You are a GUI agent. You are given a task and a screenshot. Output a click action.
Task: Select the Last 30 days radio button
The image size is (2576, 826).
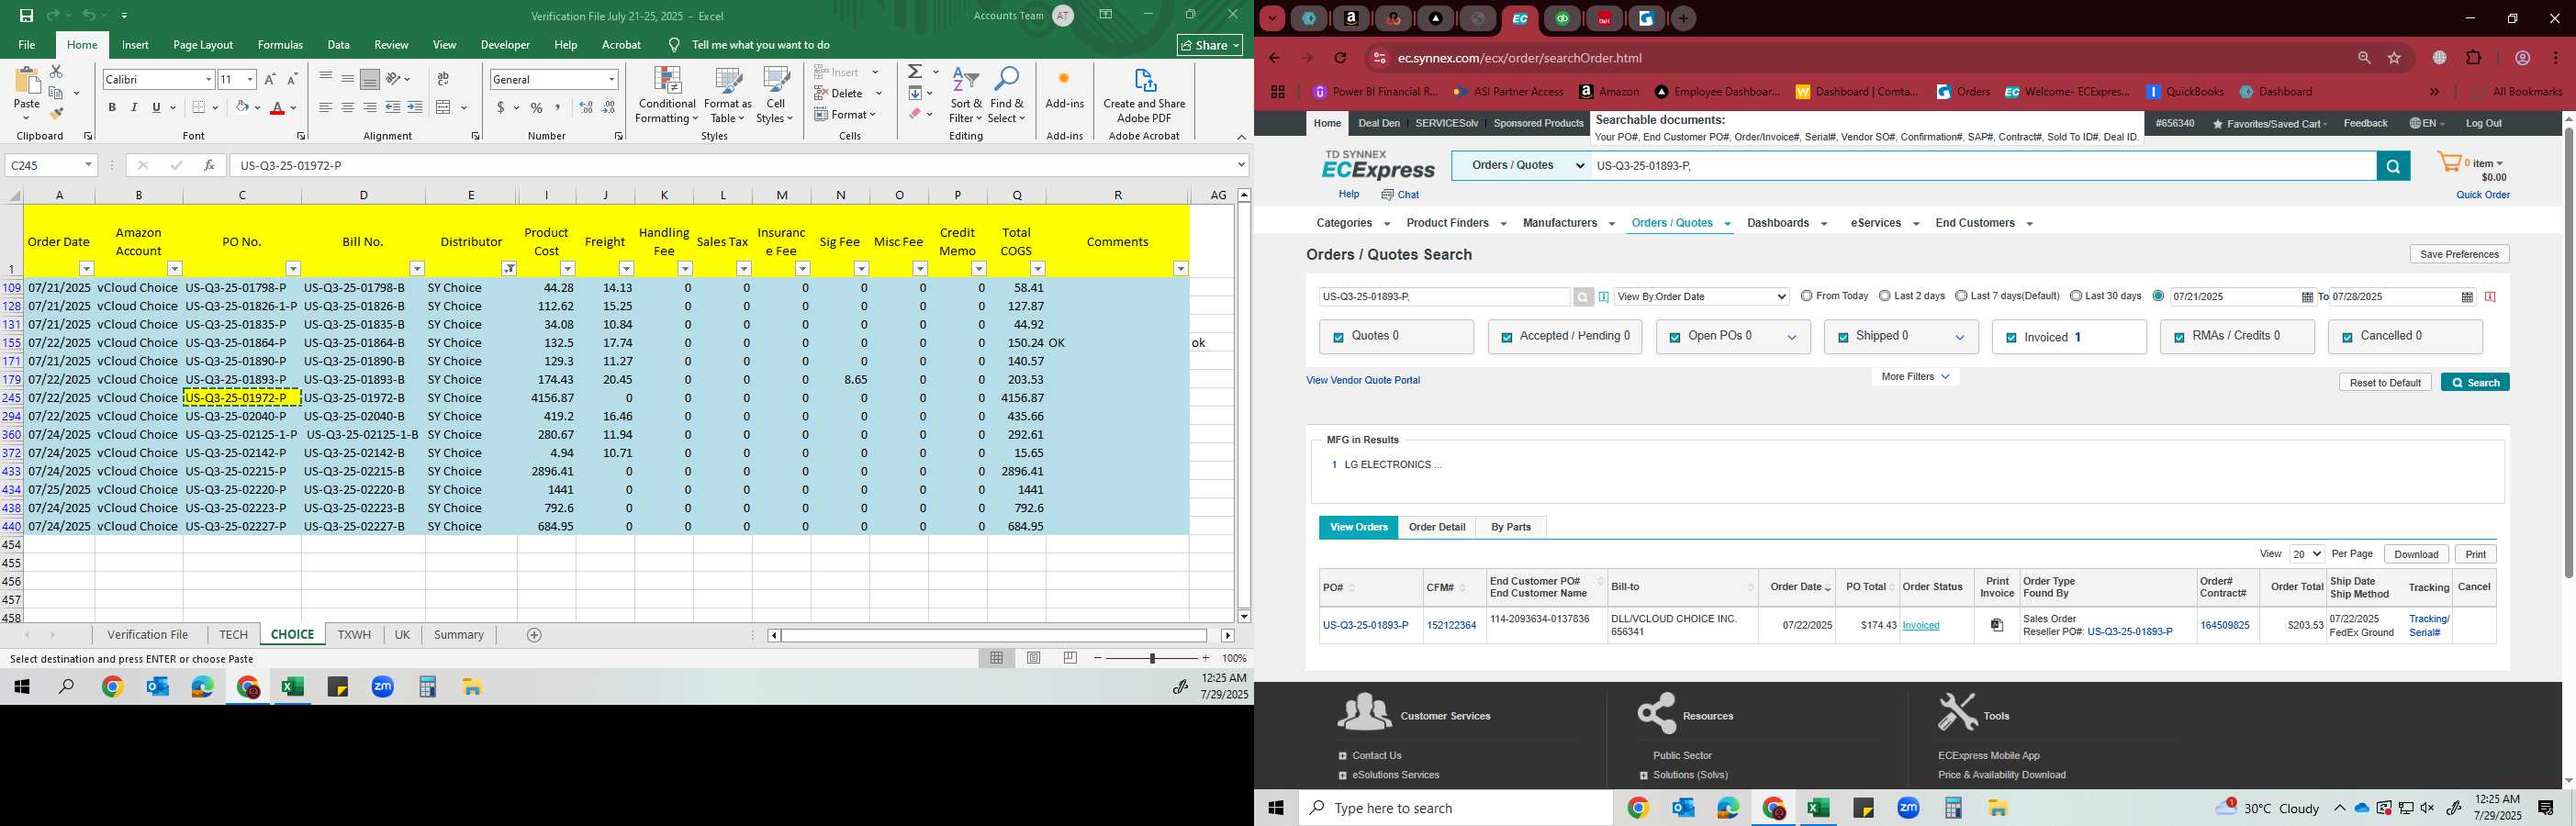[x=2076, y=296]
